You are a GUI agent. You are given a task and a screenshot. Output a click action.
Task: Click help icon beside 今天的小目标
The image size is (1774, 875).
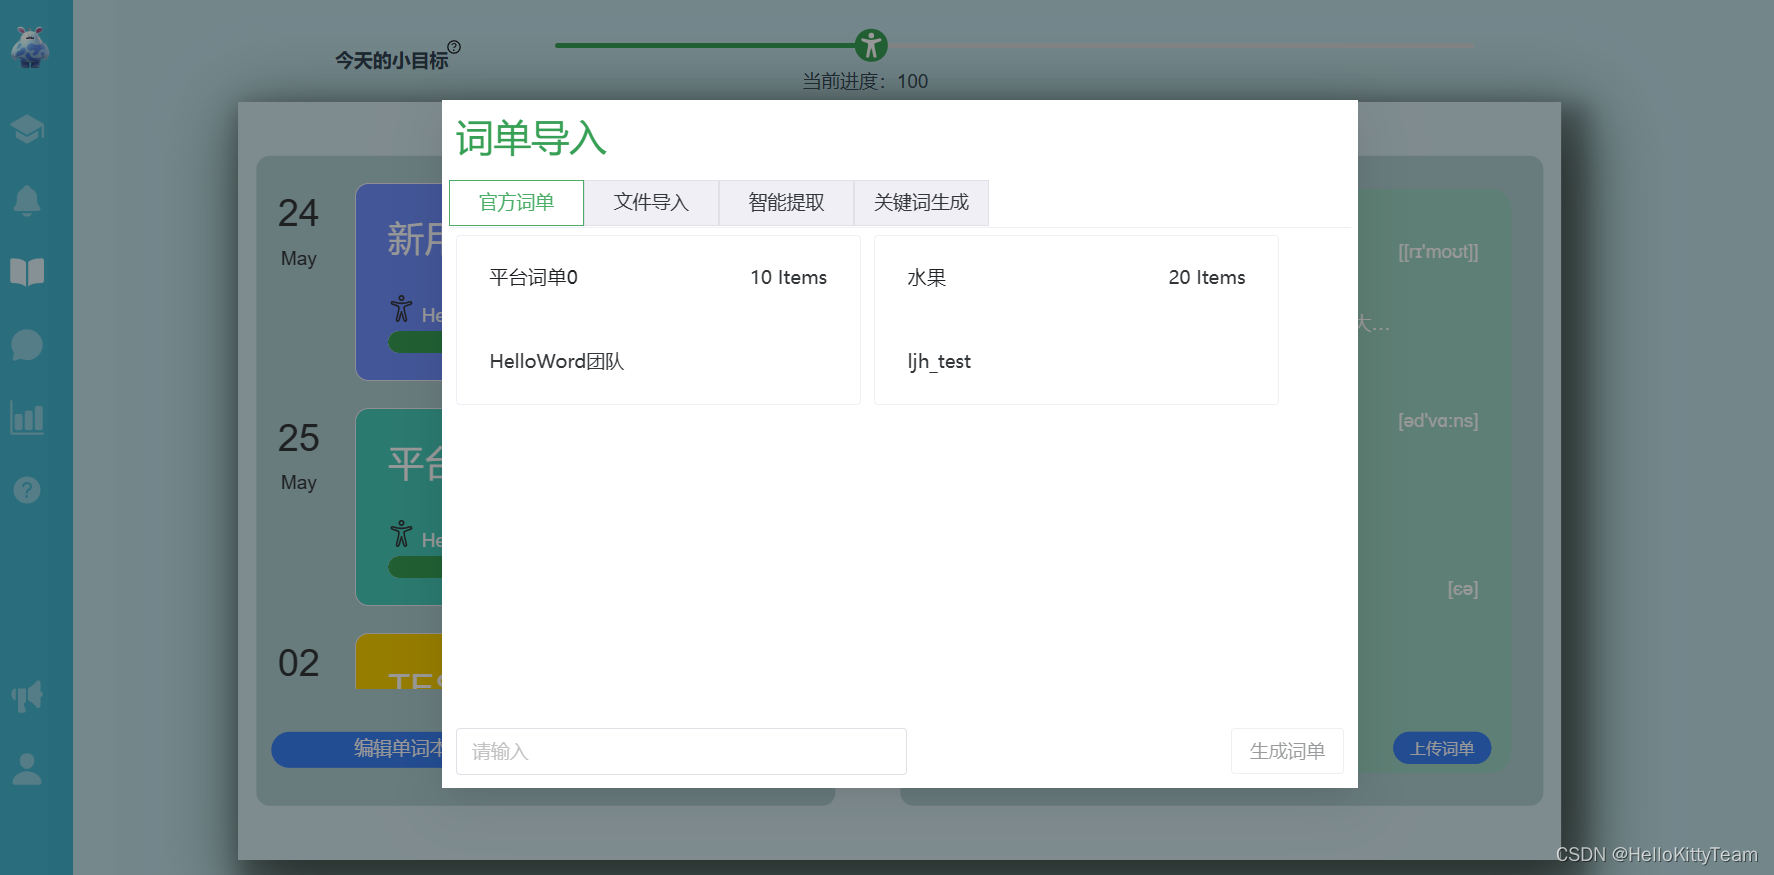[x=454, y=47]
